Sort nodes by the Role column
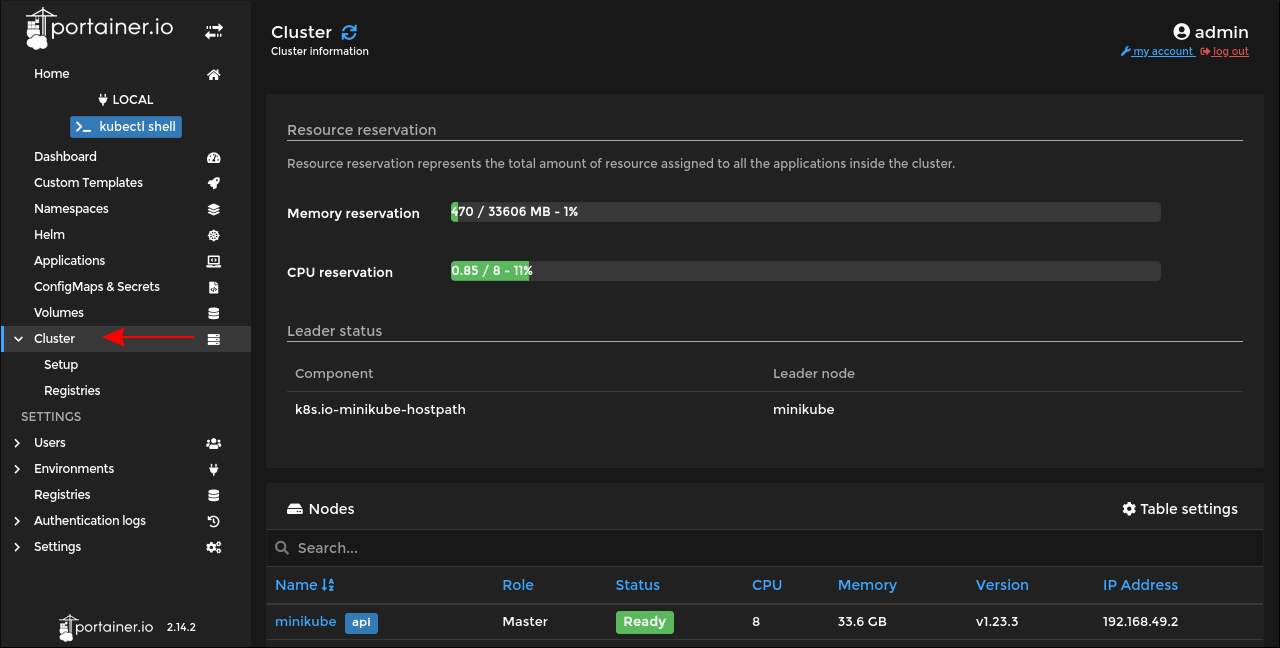 518,585
